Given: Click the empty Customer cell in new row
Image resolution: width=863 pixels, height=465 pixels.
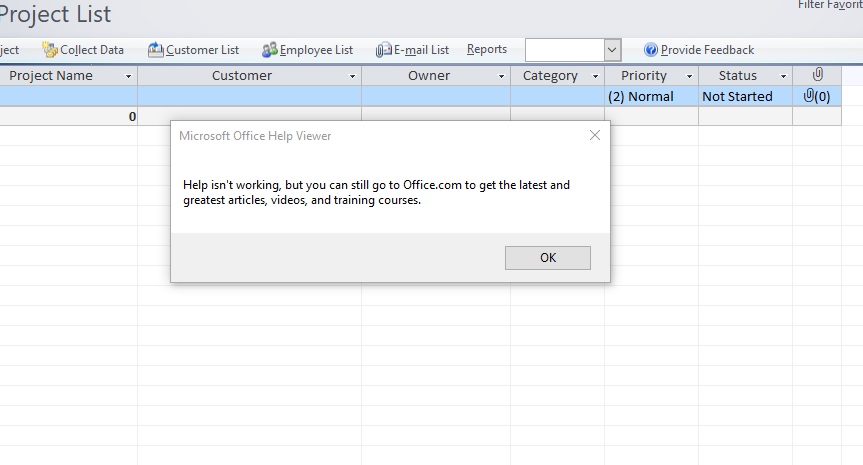Looking at the screenshot, I should click(x=249, y=96).
